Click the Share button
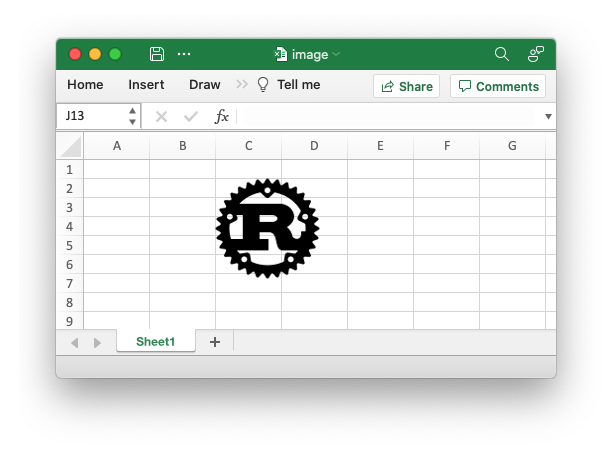 [407, 86]
